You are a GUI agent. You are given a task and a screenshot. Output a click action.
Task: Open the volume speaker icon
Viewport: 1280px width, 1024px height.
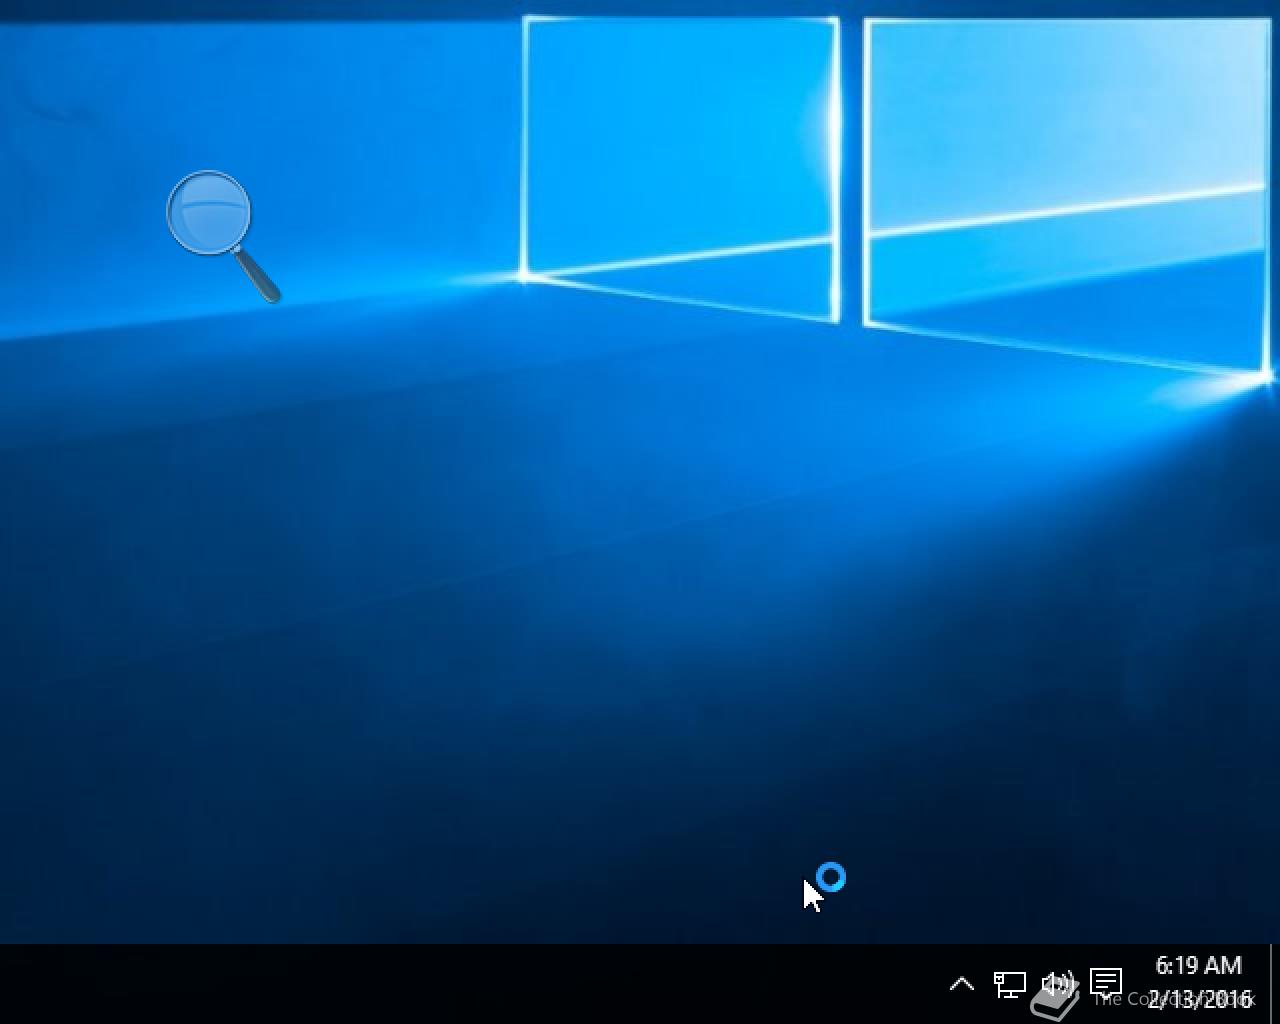[1057, 984]
